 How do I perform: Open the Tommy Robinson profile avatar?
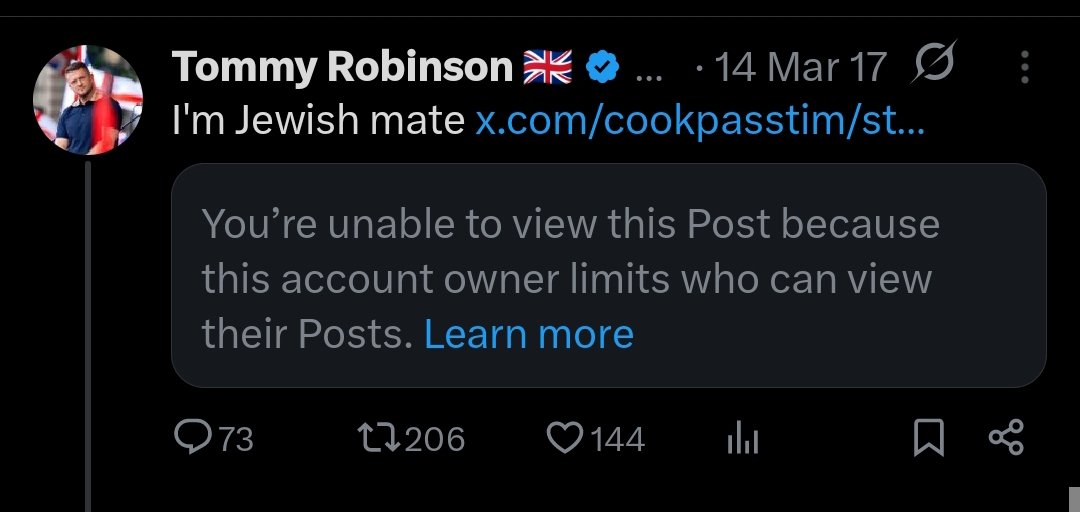click(x=88, y=99)
